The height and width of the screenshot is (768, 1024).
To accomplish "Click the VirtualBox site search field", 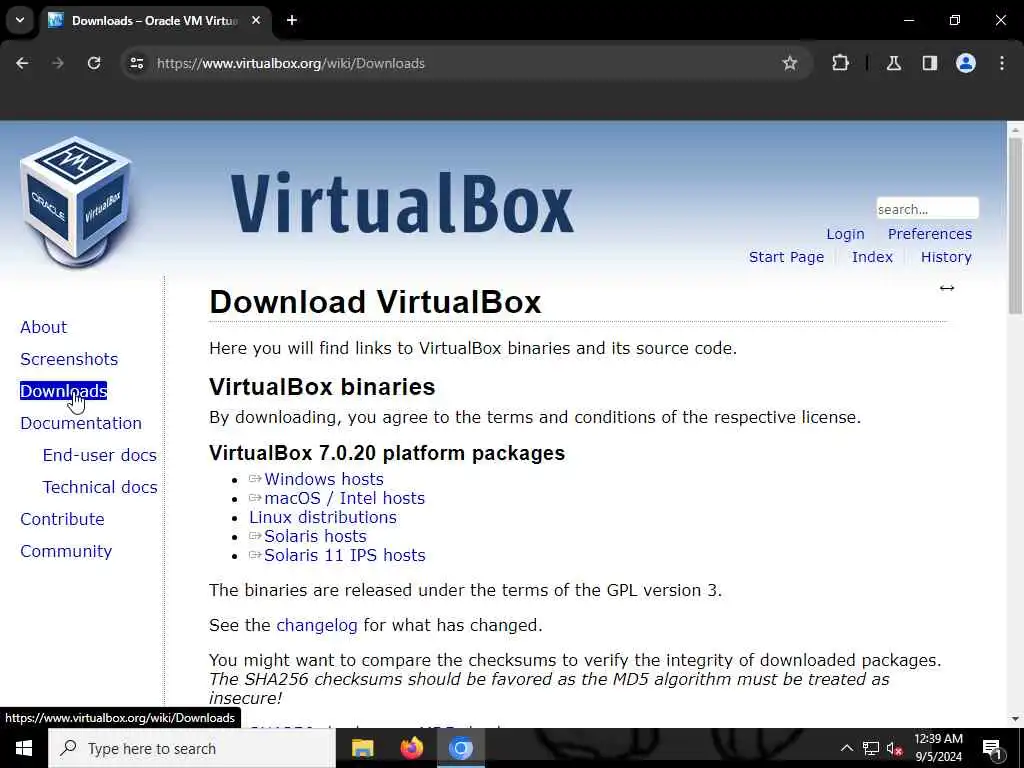I will pyautogui.click(x=927, y=209).
